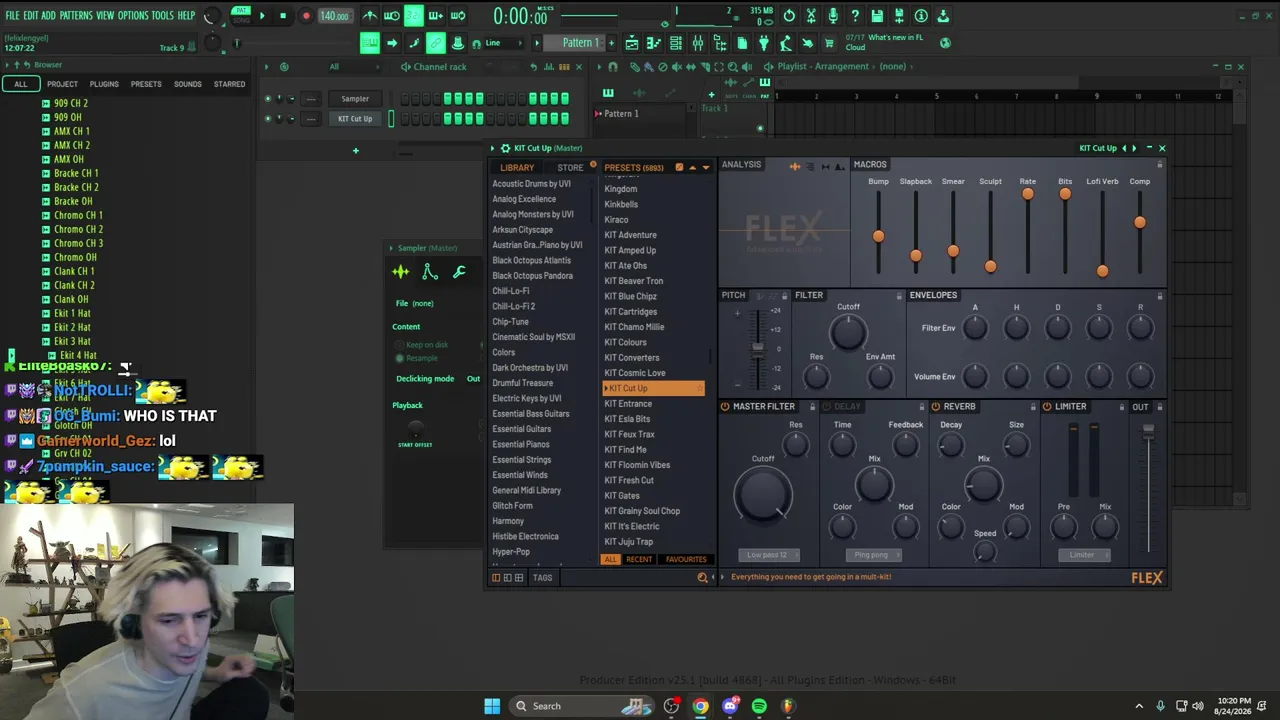Show RECENT presets in FLEX
Screen dimensions: 1280x720
[x=639, y=560]
